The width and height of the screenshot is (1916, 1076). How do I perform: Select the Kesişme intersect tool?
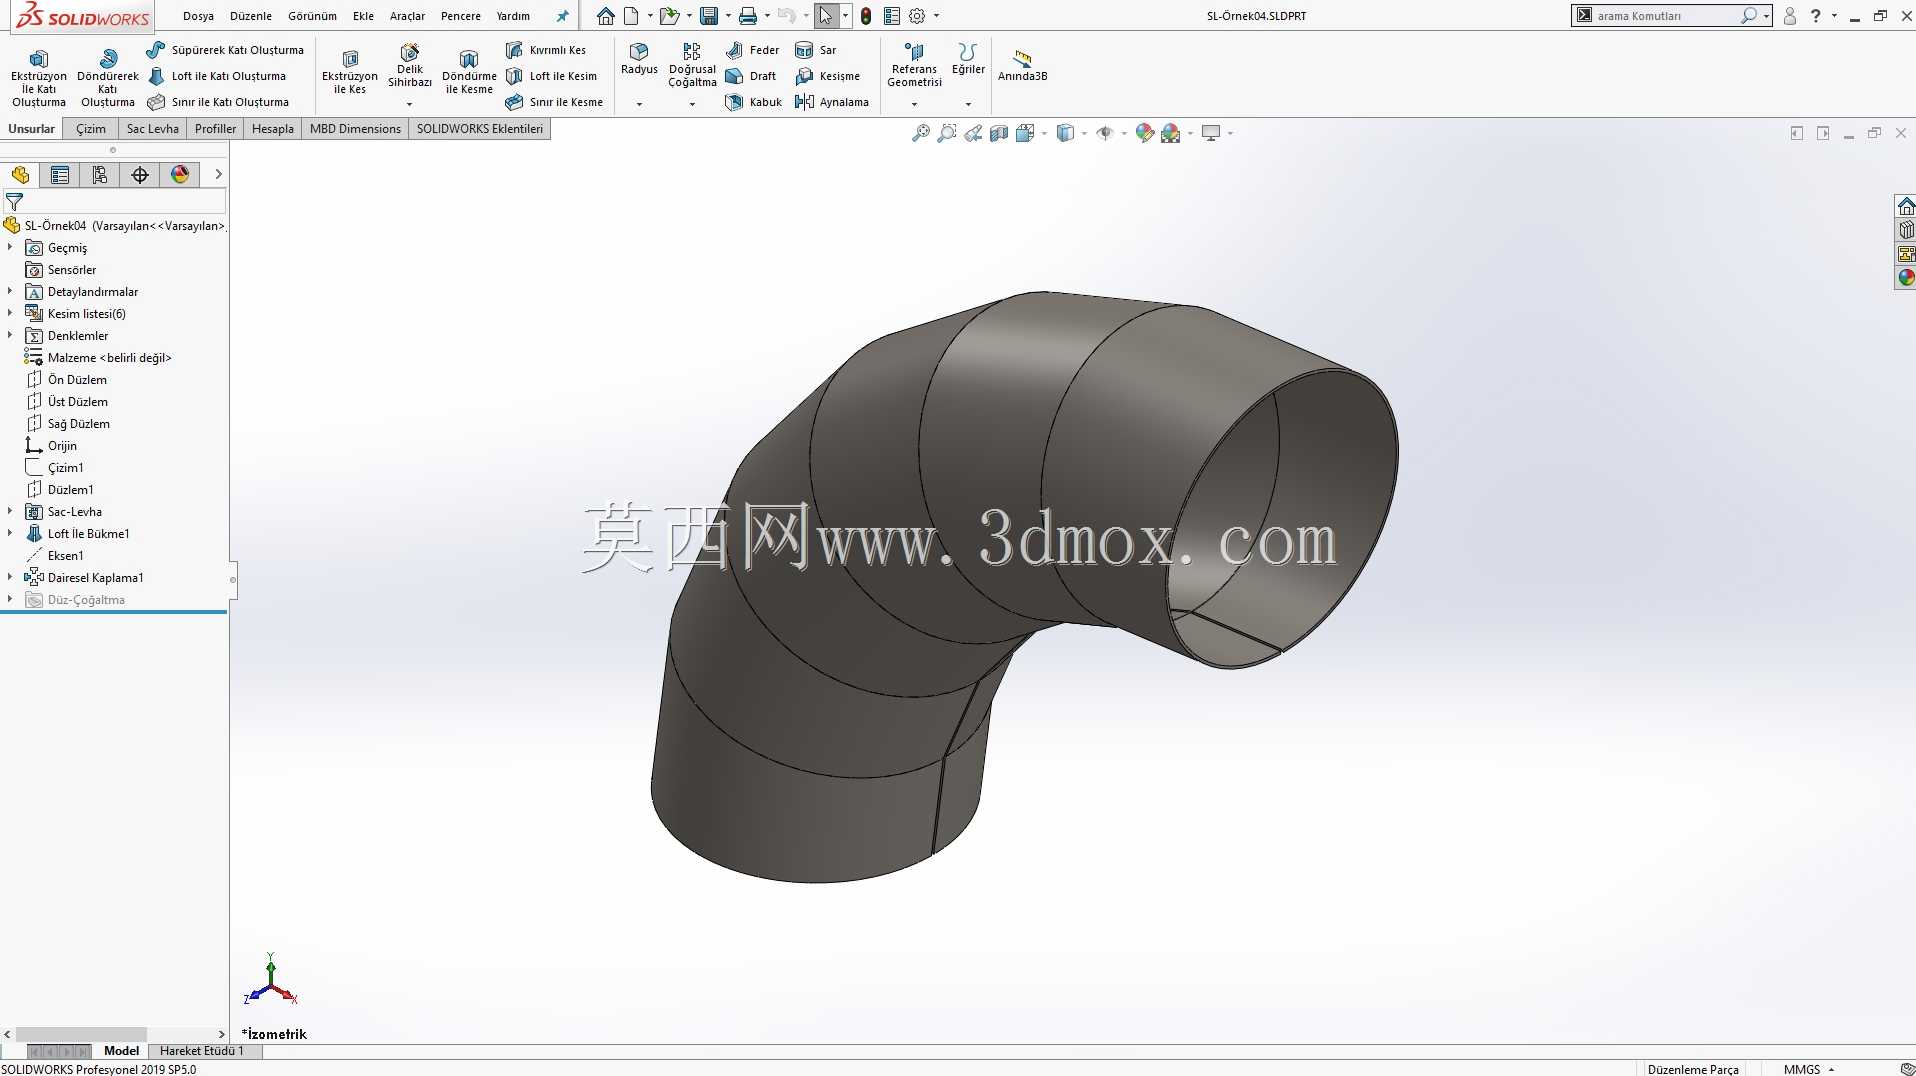(828, 76)
